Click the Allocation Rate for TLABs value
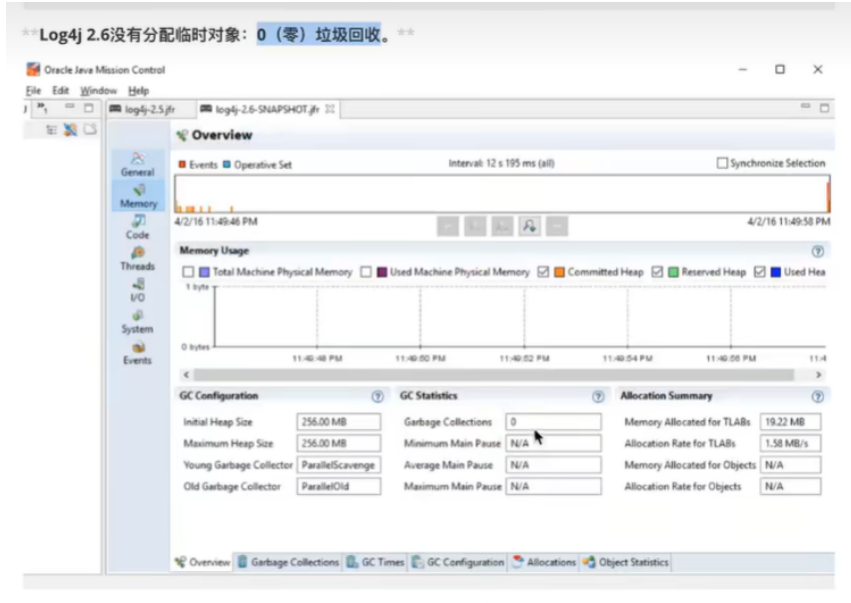 [790, 443]
